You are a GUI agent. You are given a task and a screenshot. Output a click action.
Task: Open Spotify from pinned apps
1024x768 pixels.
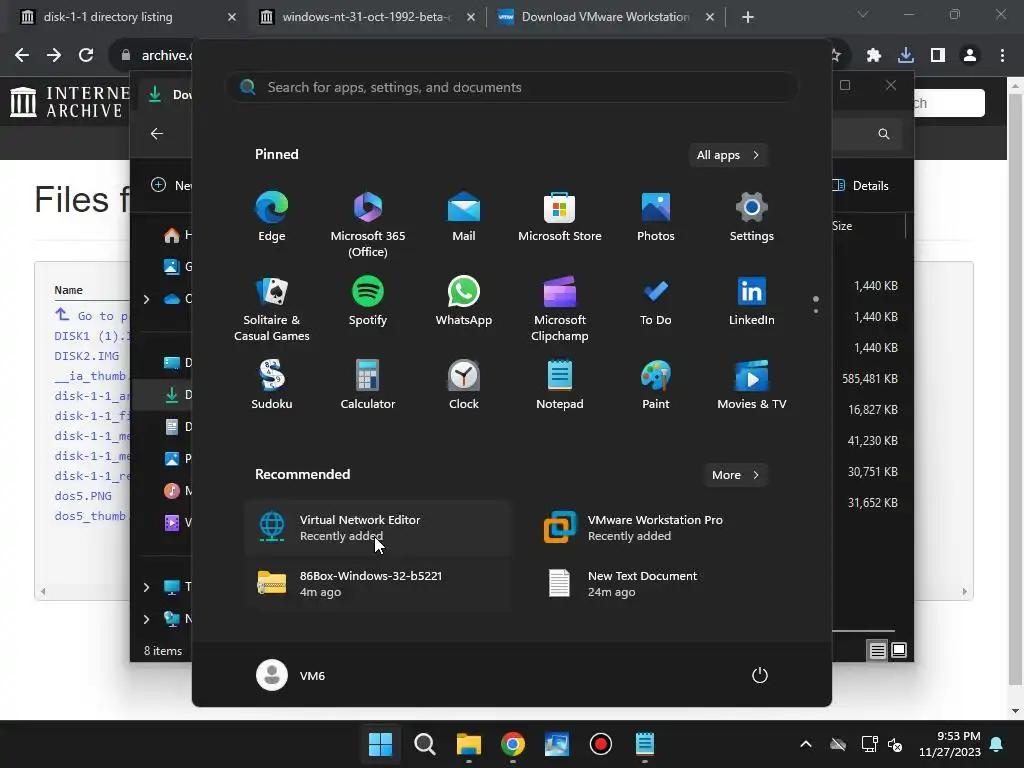[368, 301]
